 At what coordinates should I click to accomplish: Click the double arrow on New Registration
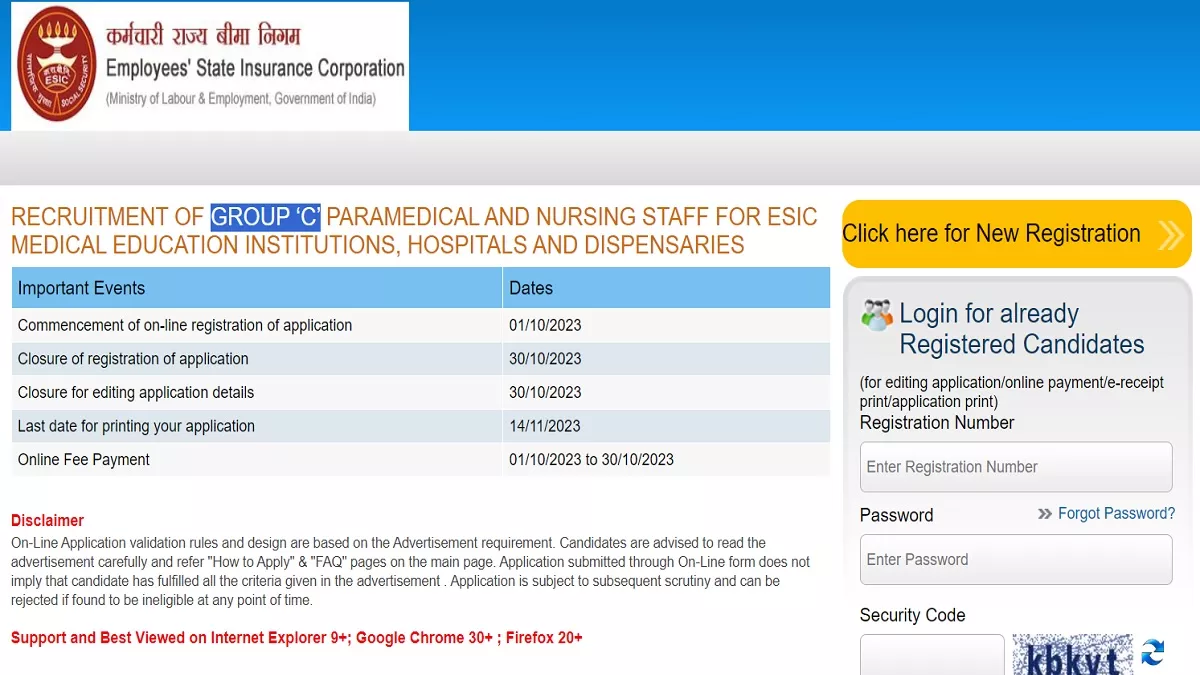(1170, 234)
